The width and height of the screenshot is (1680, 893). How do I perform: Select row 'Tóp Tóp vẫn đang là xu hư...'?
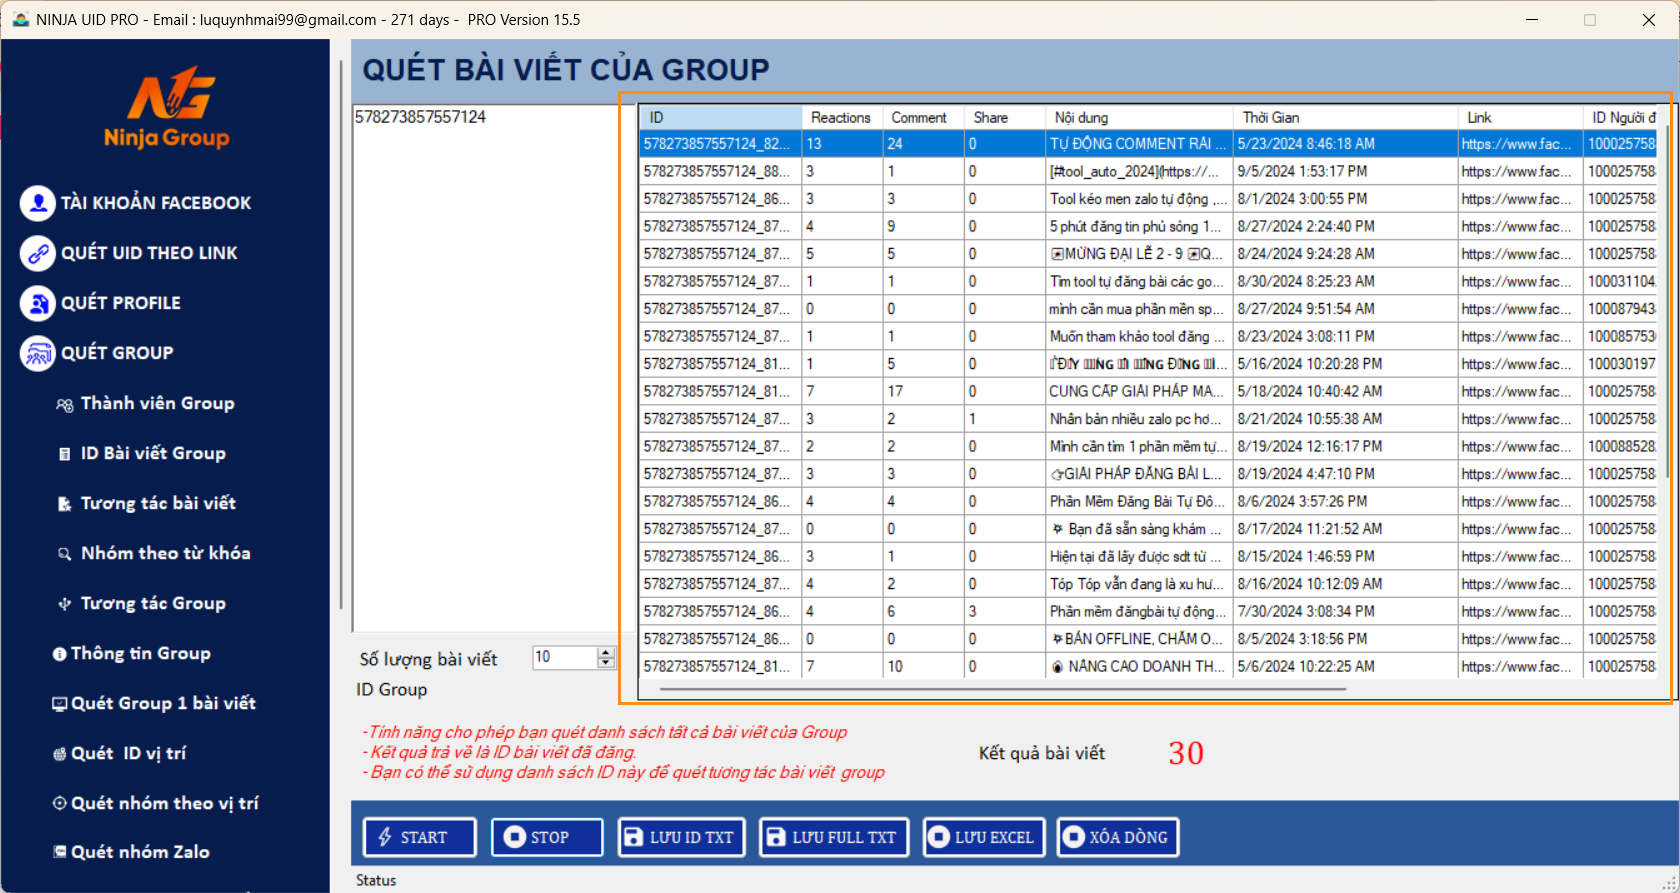(x=1148, y=584)
